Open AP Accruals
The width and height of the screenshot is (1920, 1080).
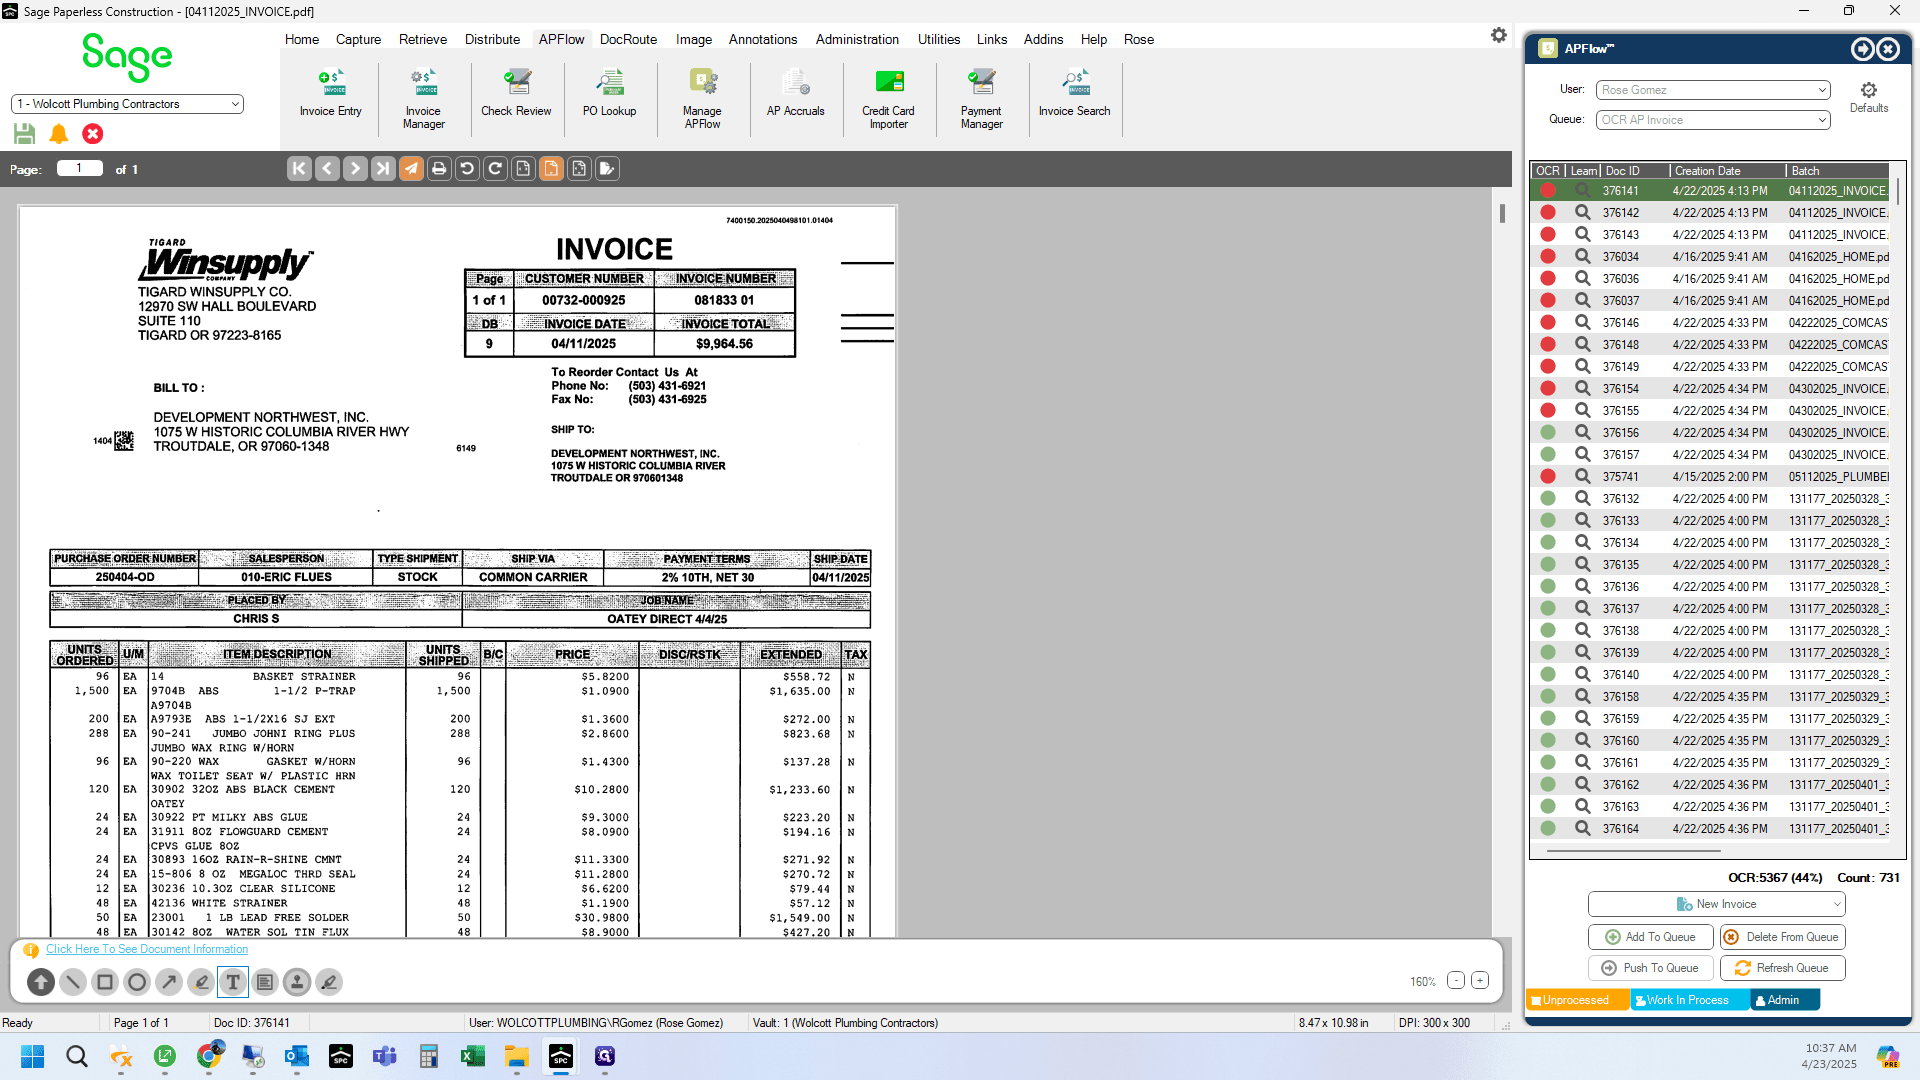tap(795, 95)
